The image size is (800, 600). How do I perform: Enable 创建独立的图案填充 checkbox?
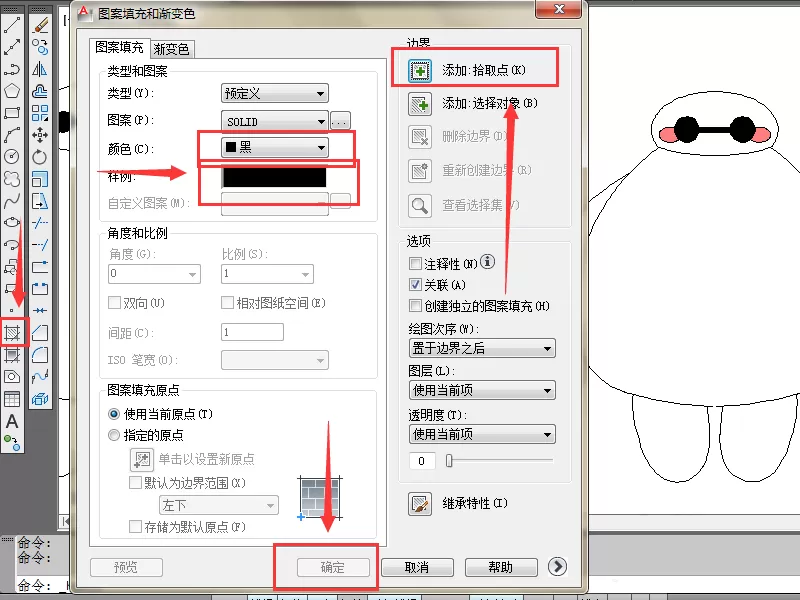click(x=415, y=306)
